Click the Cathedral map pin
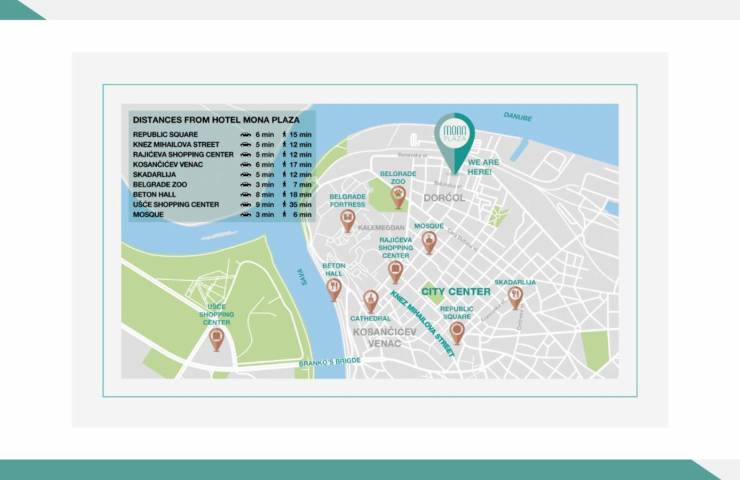This screenshot has height=480, width=740. pyautogui.click(x=371, y=300)
